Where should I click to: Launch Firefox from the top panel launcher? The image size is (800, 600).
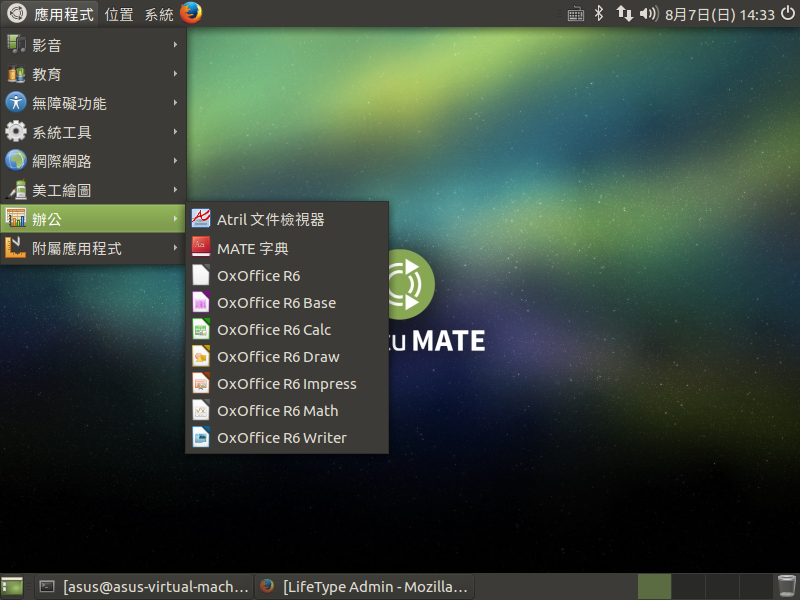point(191,13)
